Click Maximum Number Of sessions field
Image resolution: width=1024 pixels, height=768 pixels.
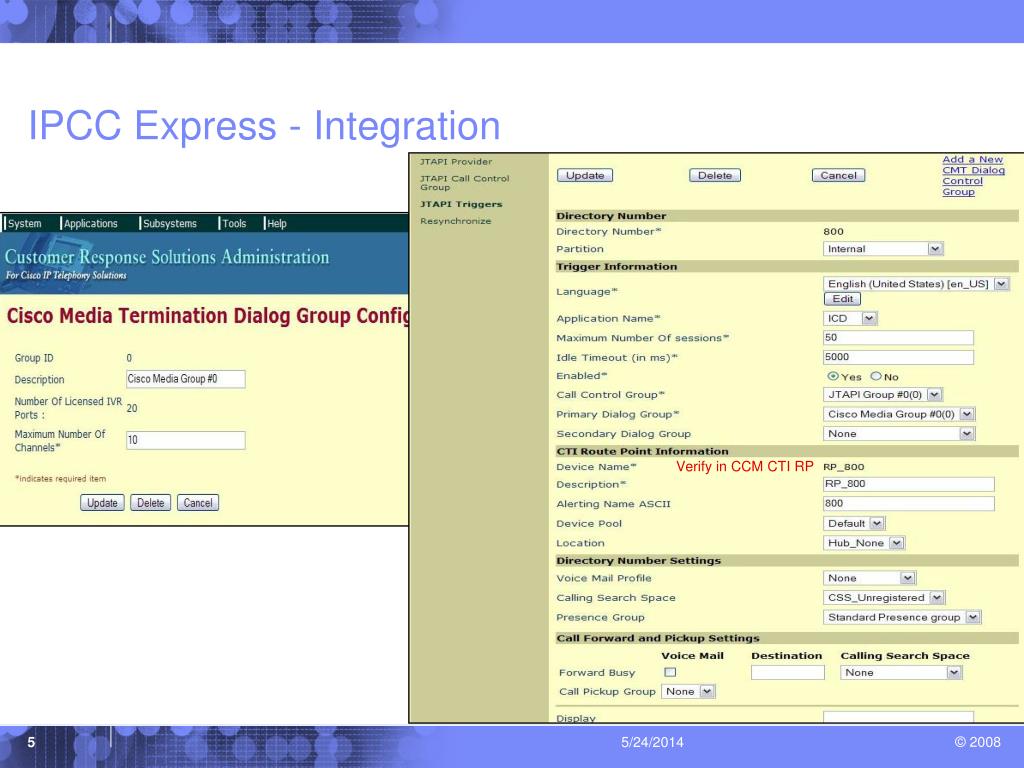[899, 338]
